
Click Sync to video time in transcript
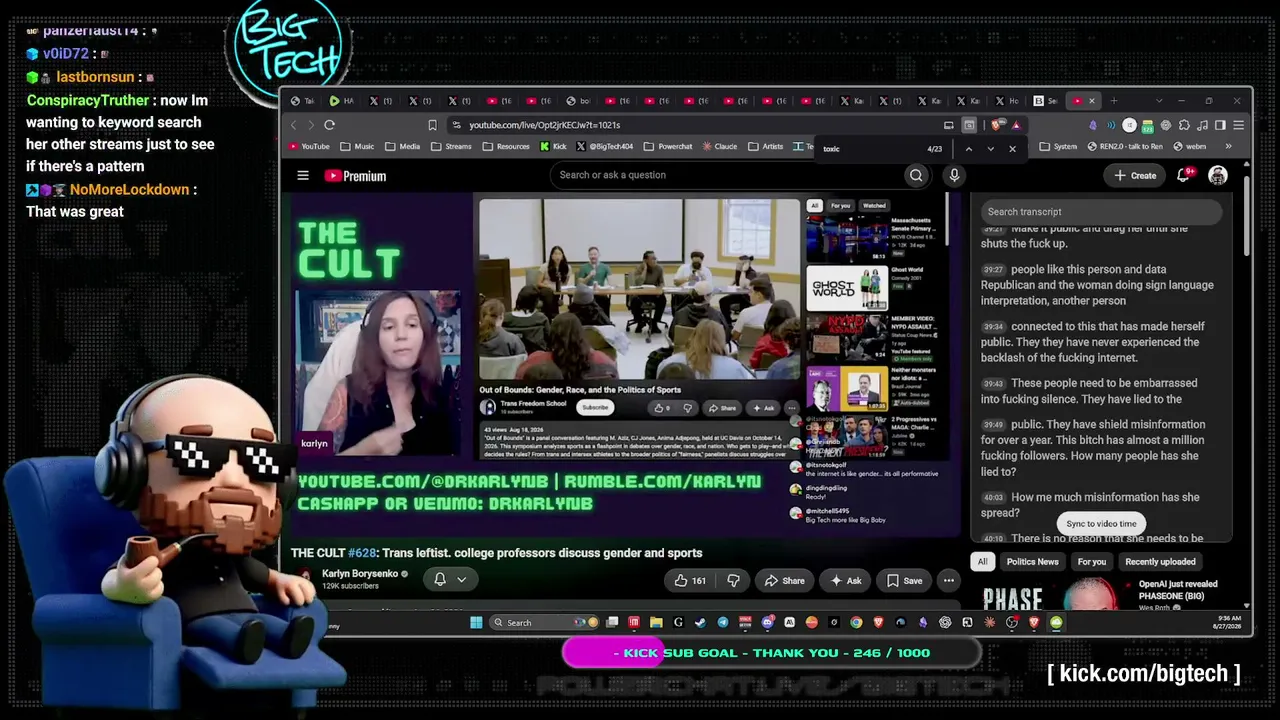(1101, 524)
